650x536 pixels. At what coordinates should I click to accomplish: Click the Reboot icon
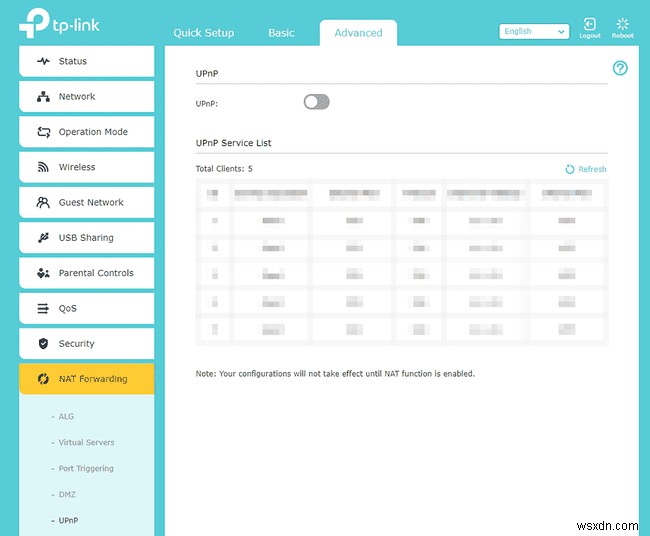click(622, 24)
